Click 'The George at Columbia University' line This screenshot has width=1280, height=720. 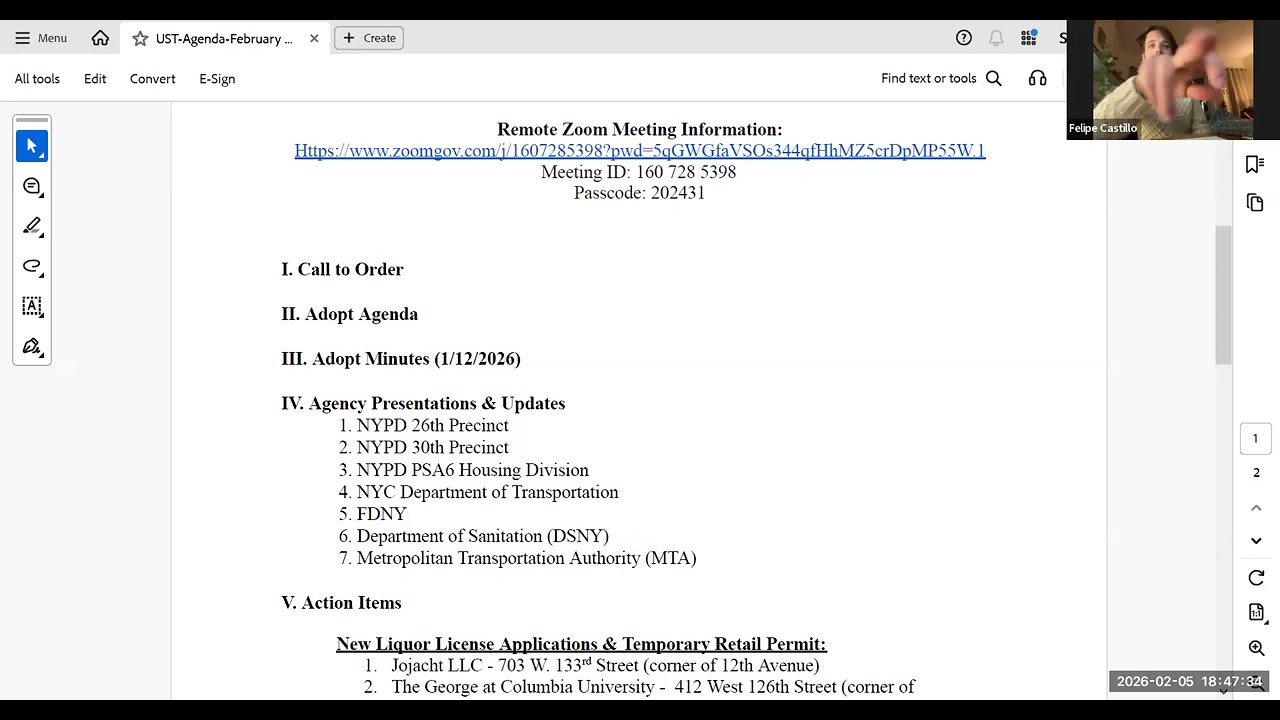point(653,687)
